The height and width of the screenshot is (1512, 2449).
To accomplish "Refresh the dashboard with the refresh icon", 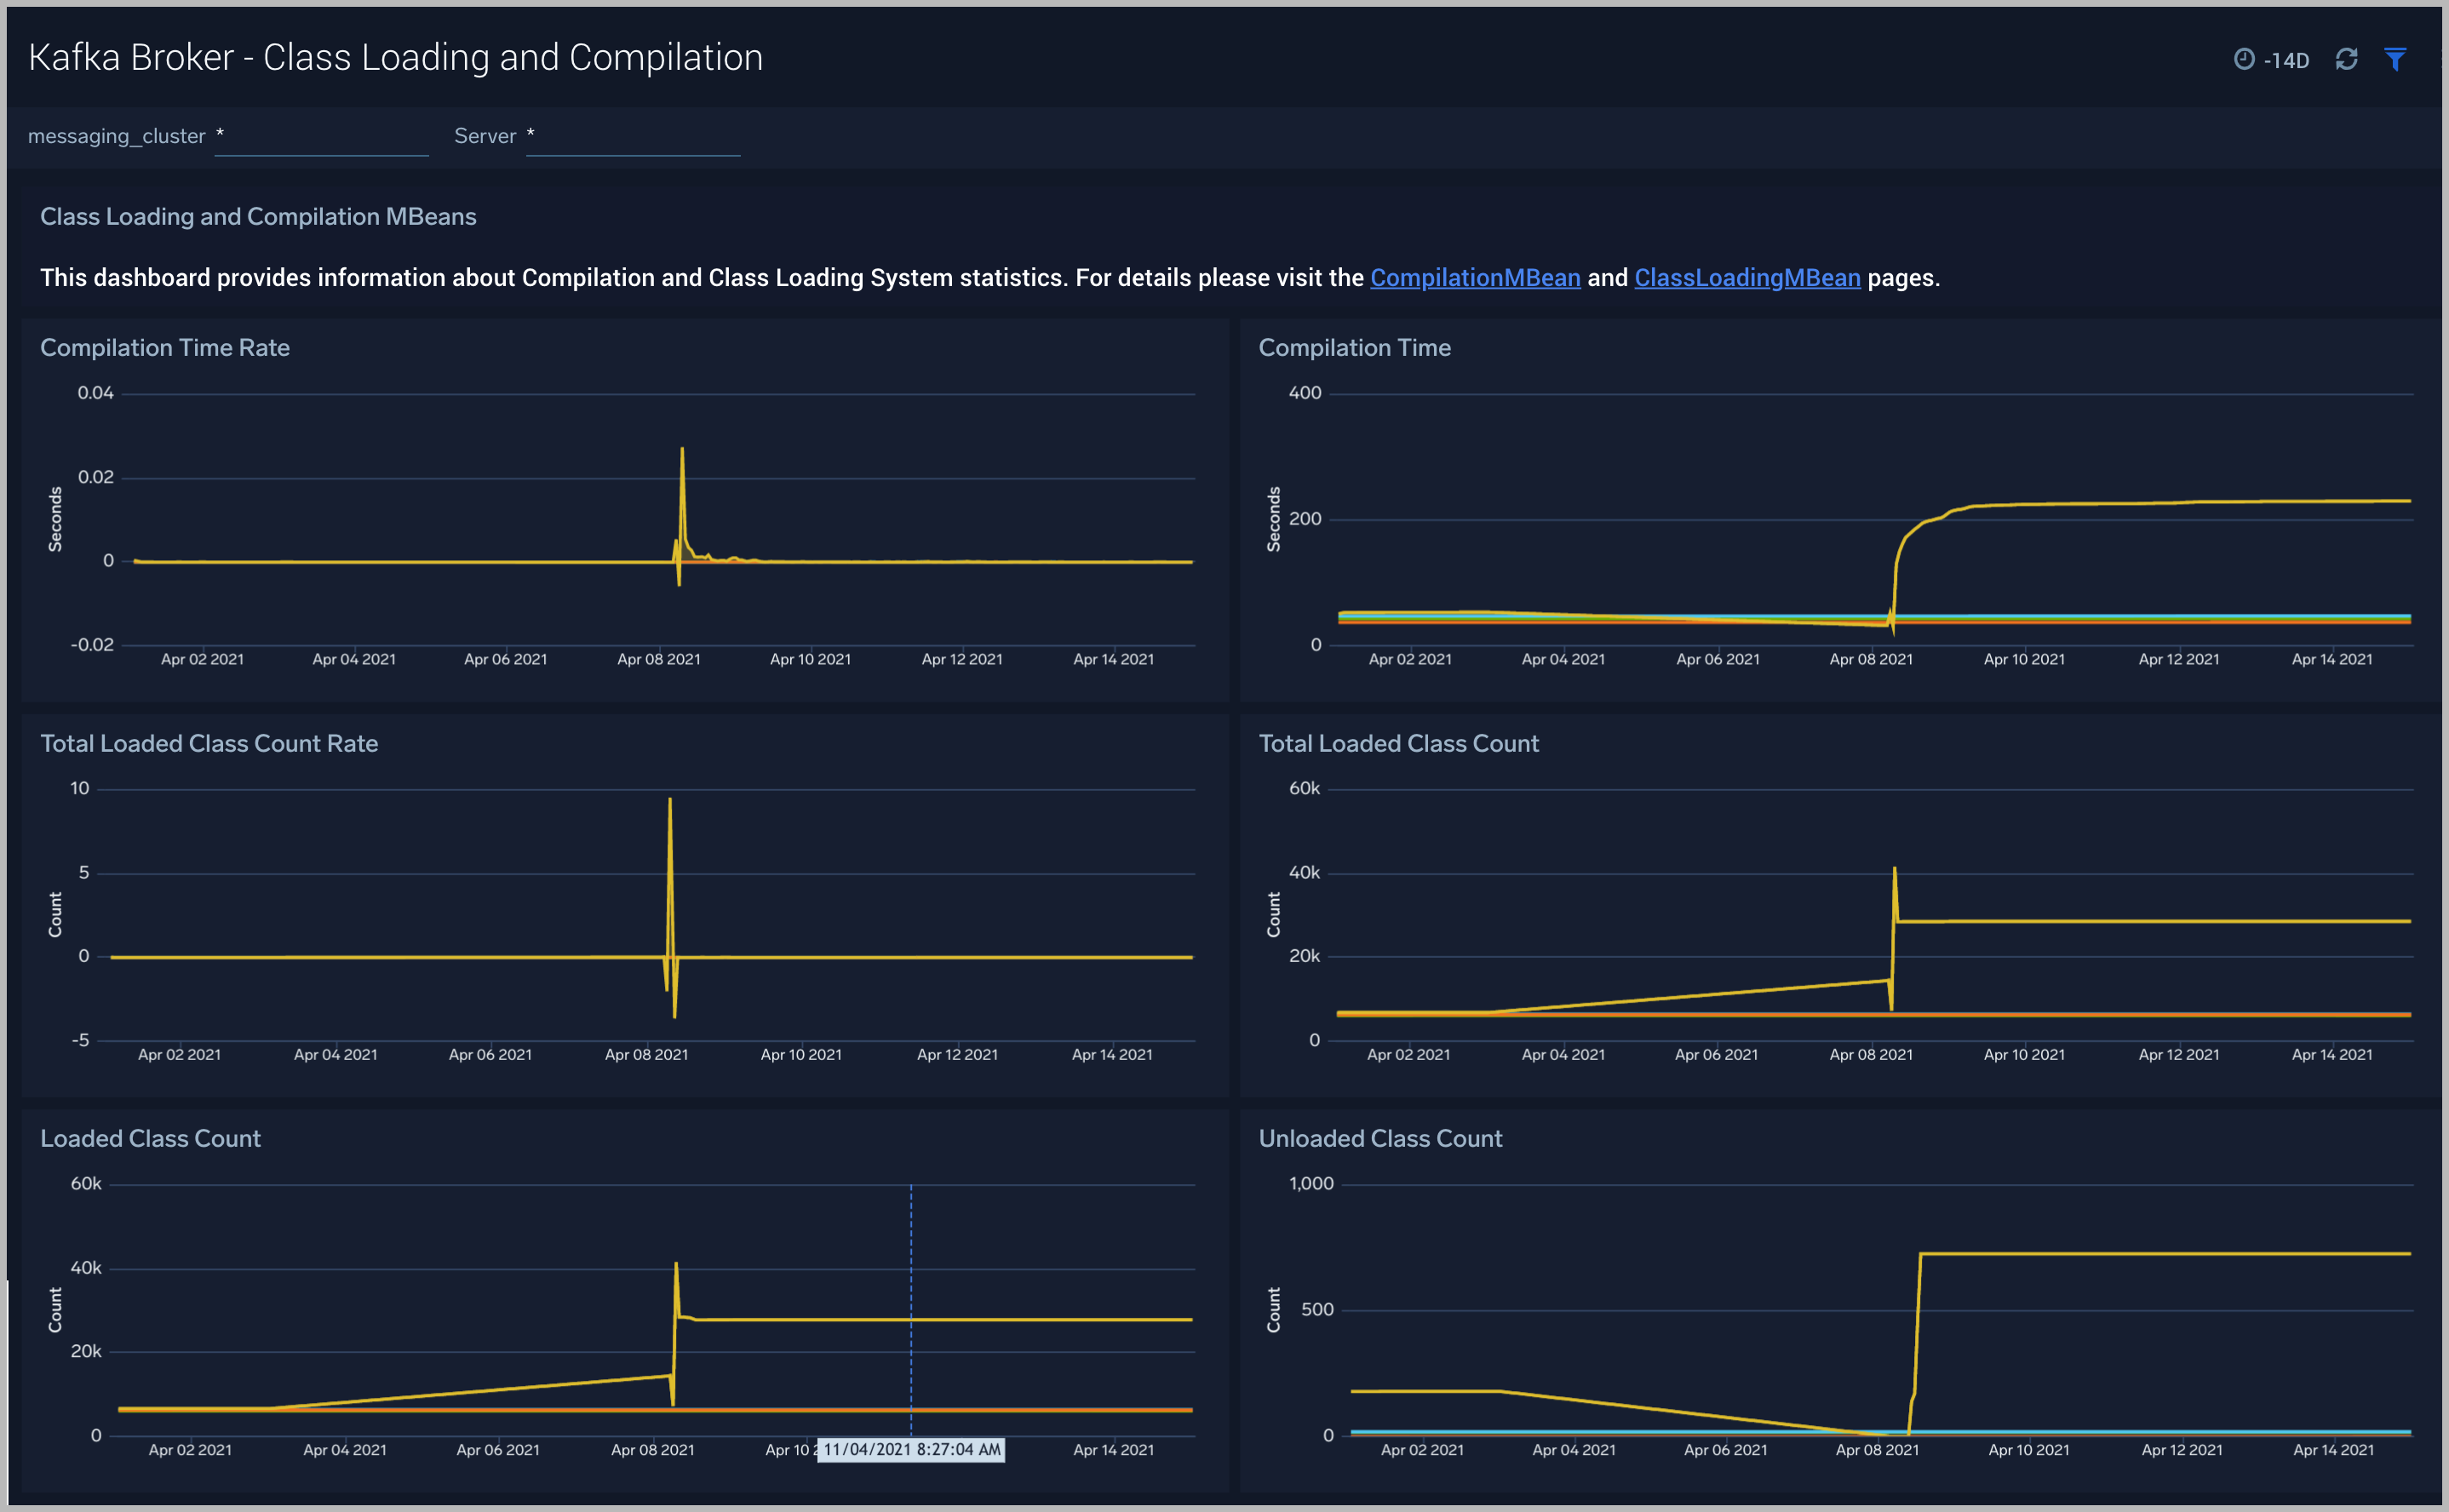I will (x=2346, y=59).
